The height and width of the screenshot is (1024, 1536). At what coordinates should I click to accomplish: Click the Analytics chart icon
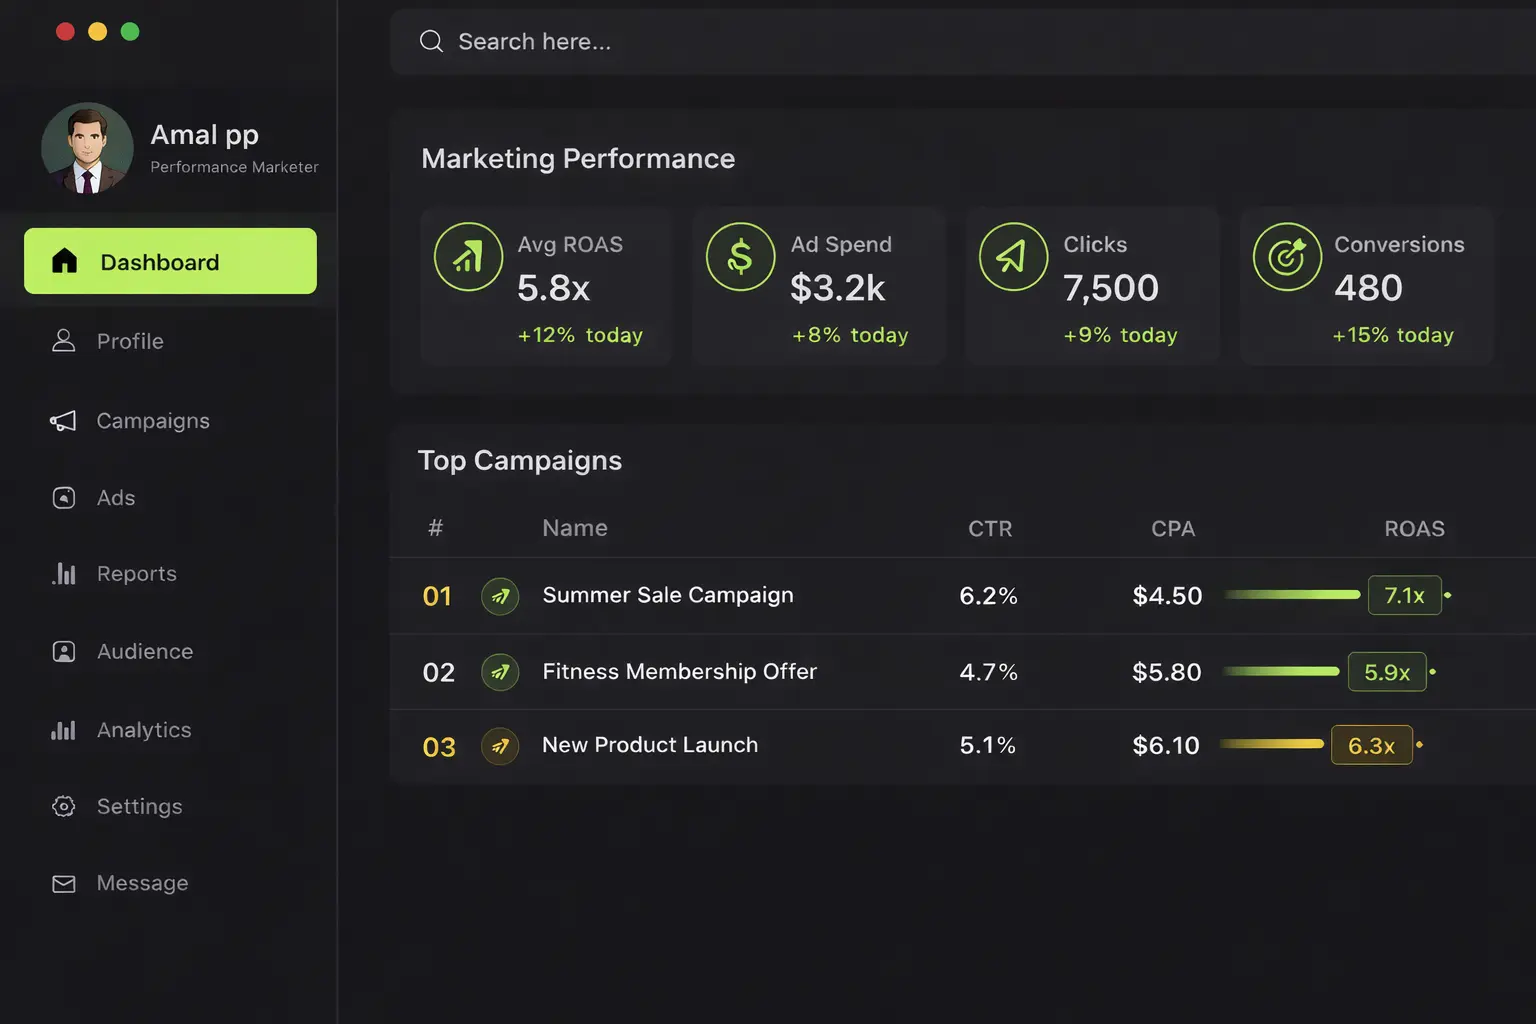63,730
